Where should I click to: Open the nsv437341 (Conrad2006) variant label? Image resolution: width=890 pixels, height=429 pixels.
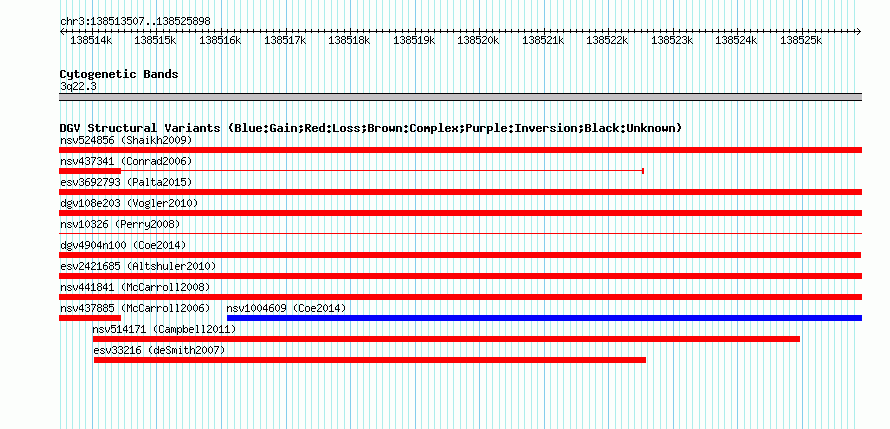click(126, 161)
